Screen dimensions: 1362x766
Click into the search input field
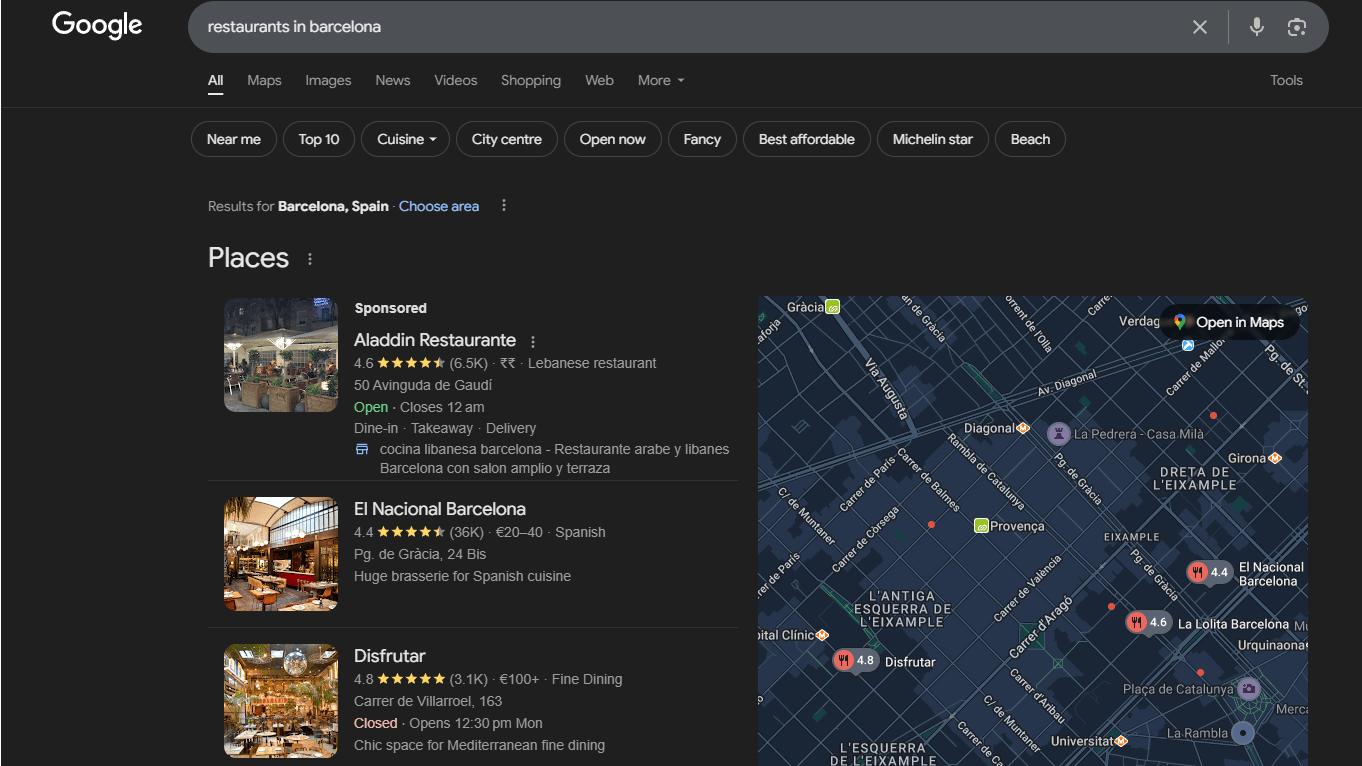pos(690,27)
